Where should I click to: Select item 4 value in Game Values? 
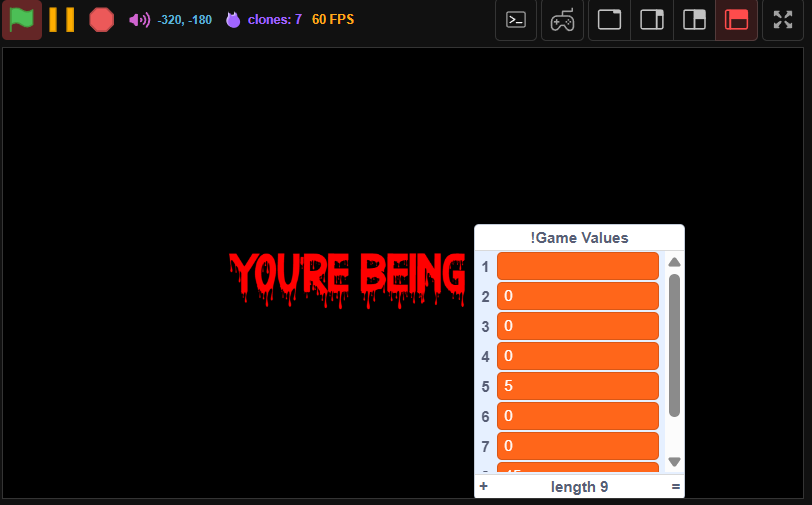[578, 356]
